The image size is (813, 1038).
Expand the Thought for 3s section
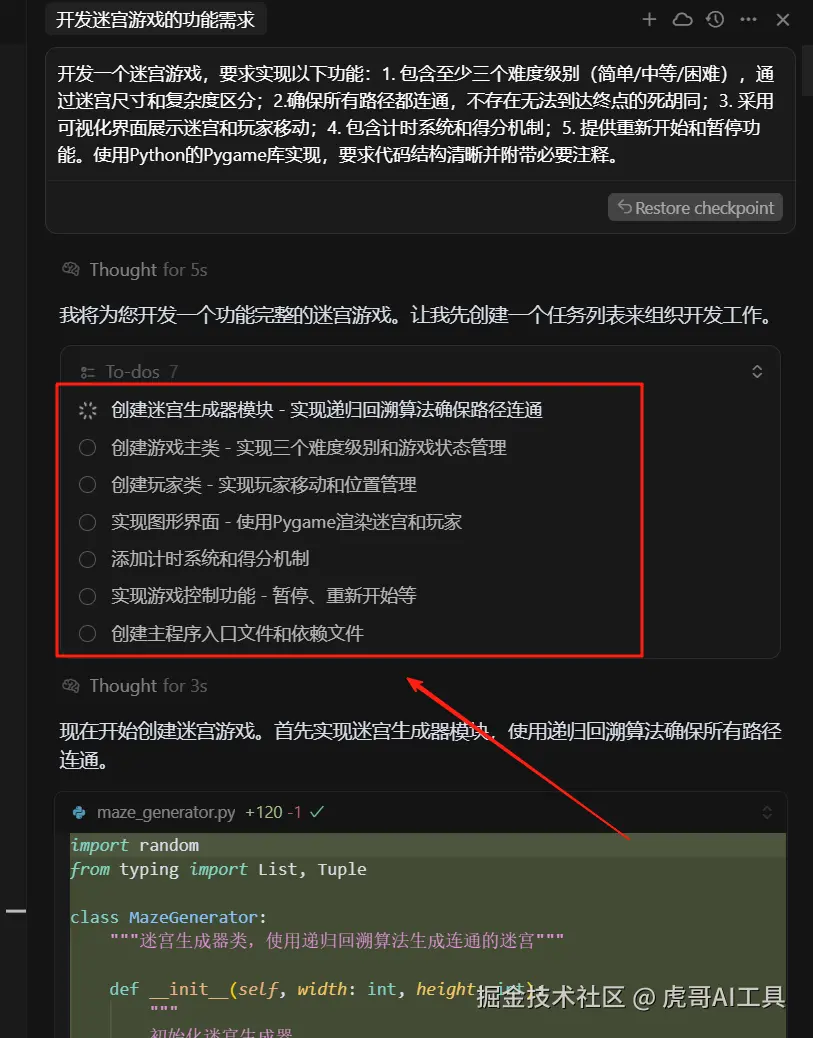[148, 686]
